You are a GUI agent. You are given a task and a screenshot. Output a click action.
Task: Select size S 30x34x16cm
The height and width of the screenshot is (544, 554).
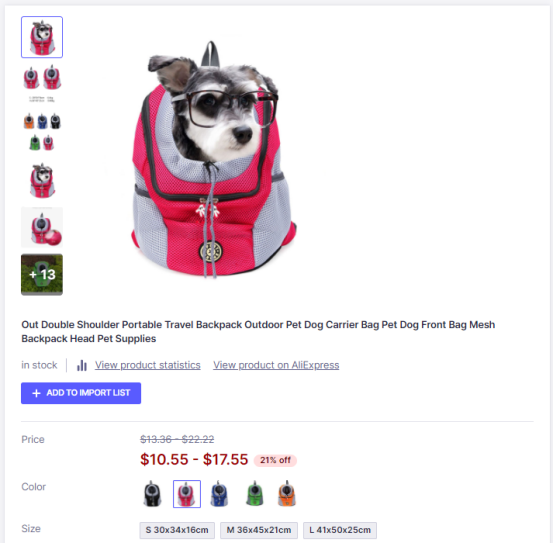(177, 530)
